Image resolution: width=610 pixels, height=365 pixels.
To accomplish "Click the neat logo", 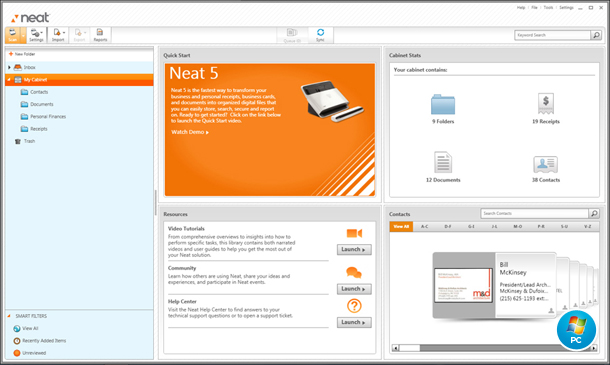I will click(x=31, y=18).
